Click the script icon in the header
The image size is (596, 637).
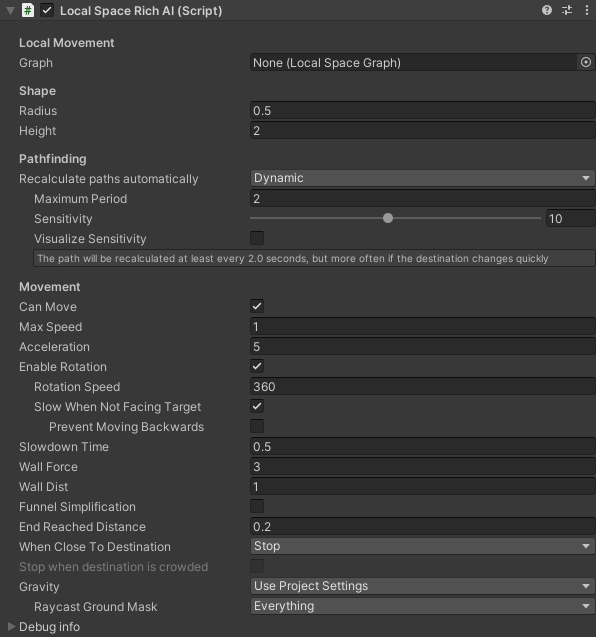(28, 10)
